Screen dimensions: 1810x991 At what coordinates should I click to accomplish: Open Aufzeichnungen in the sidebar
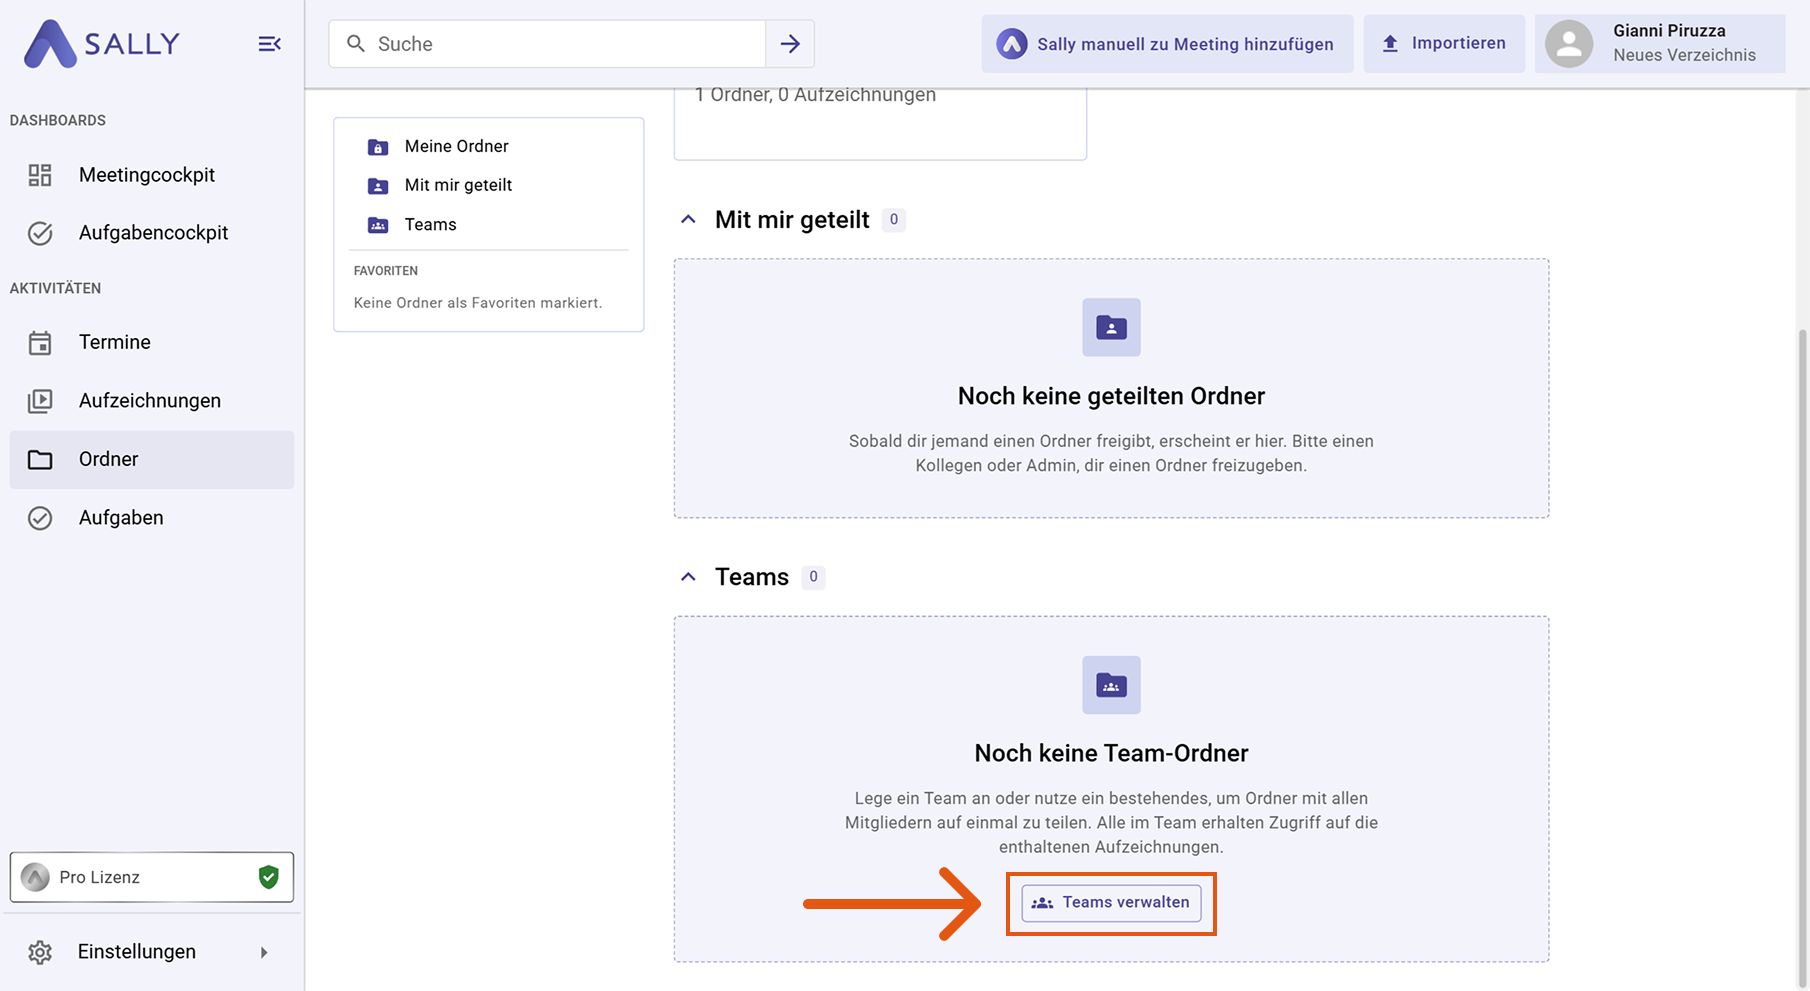(x=149, y=401)
